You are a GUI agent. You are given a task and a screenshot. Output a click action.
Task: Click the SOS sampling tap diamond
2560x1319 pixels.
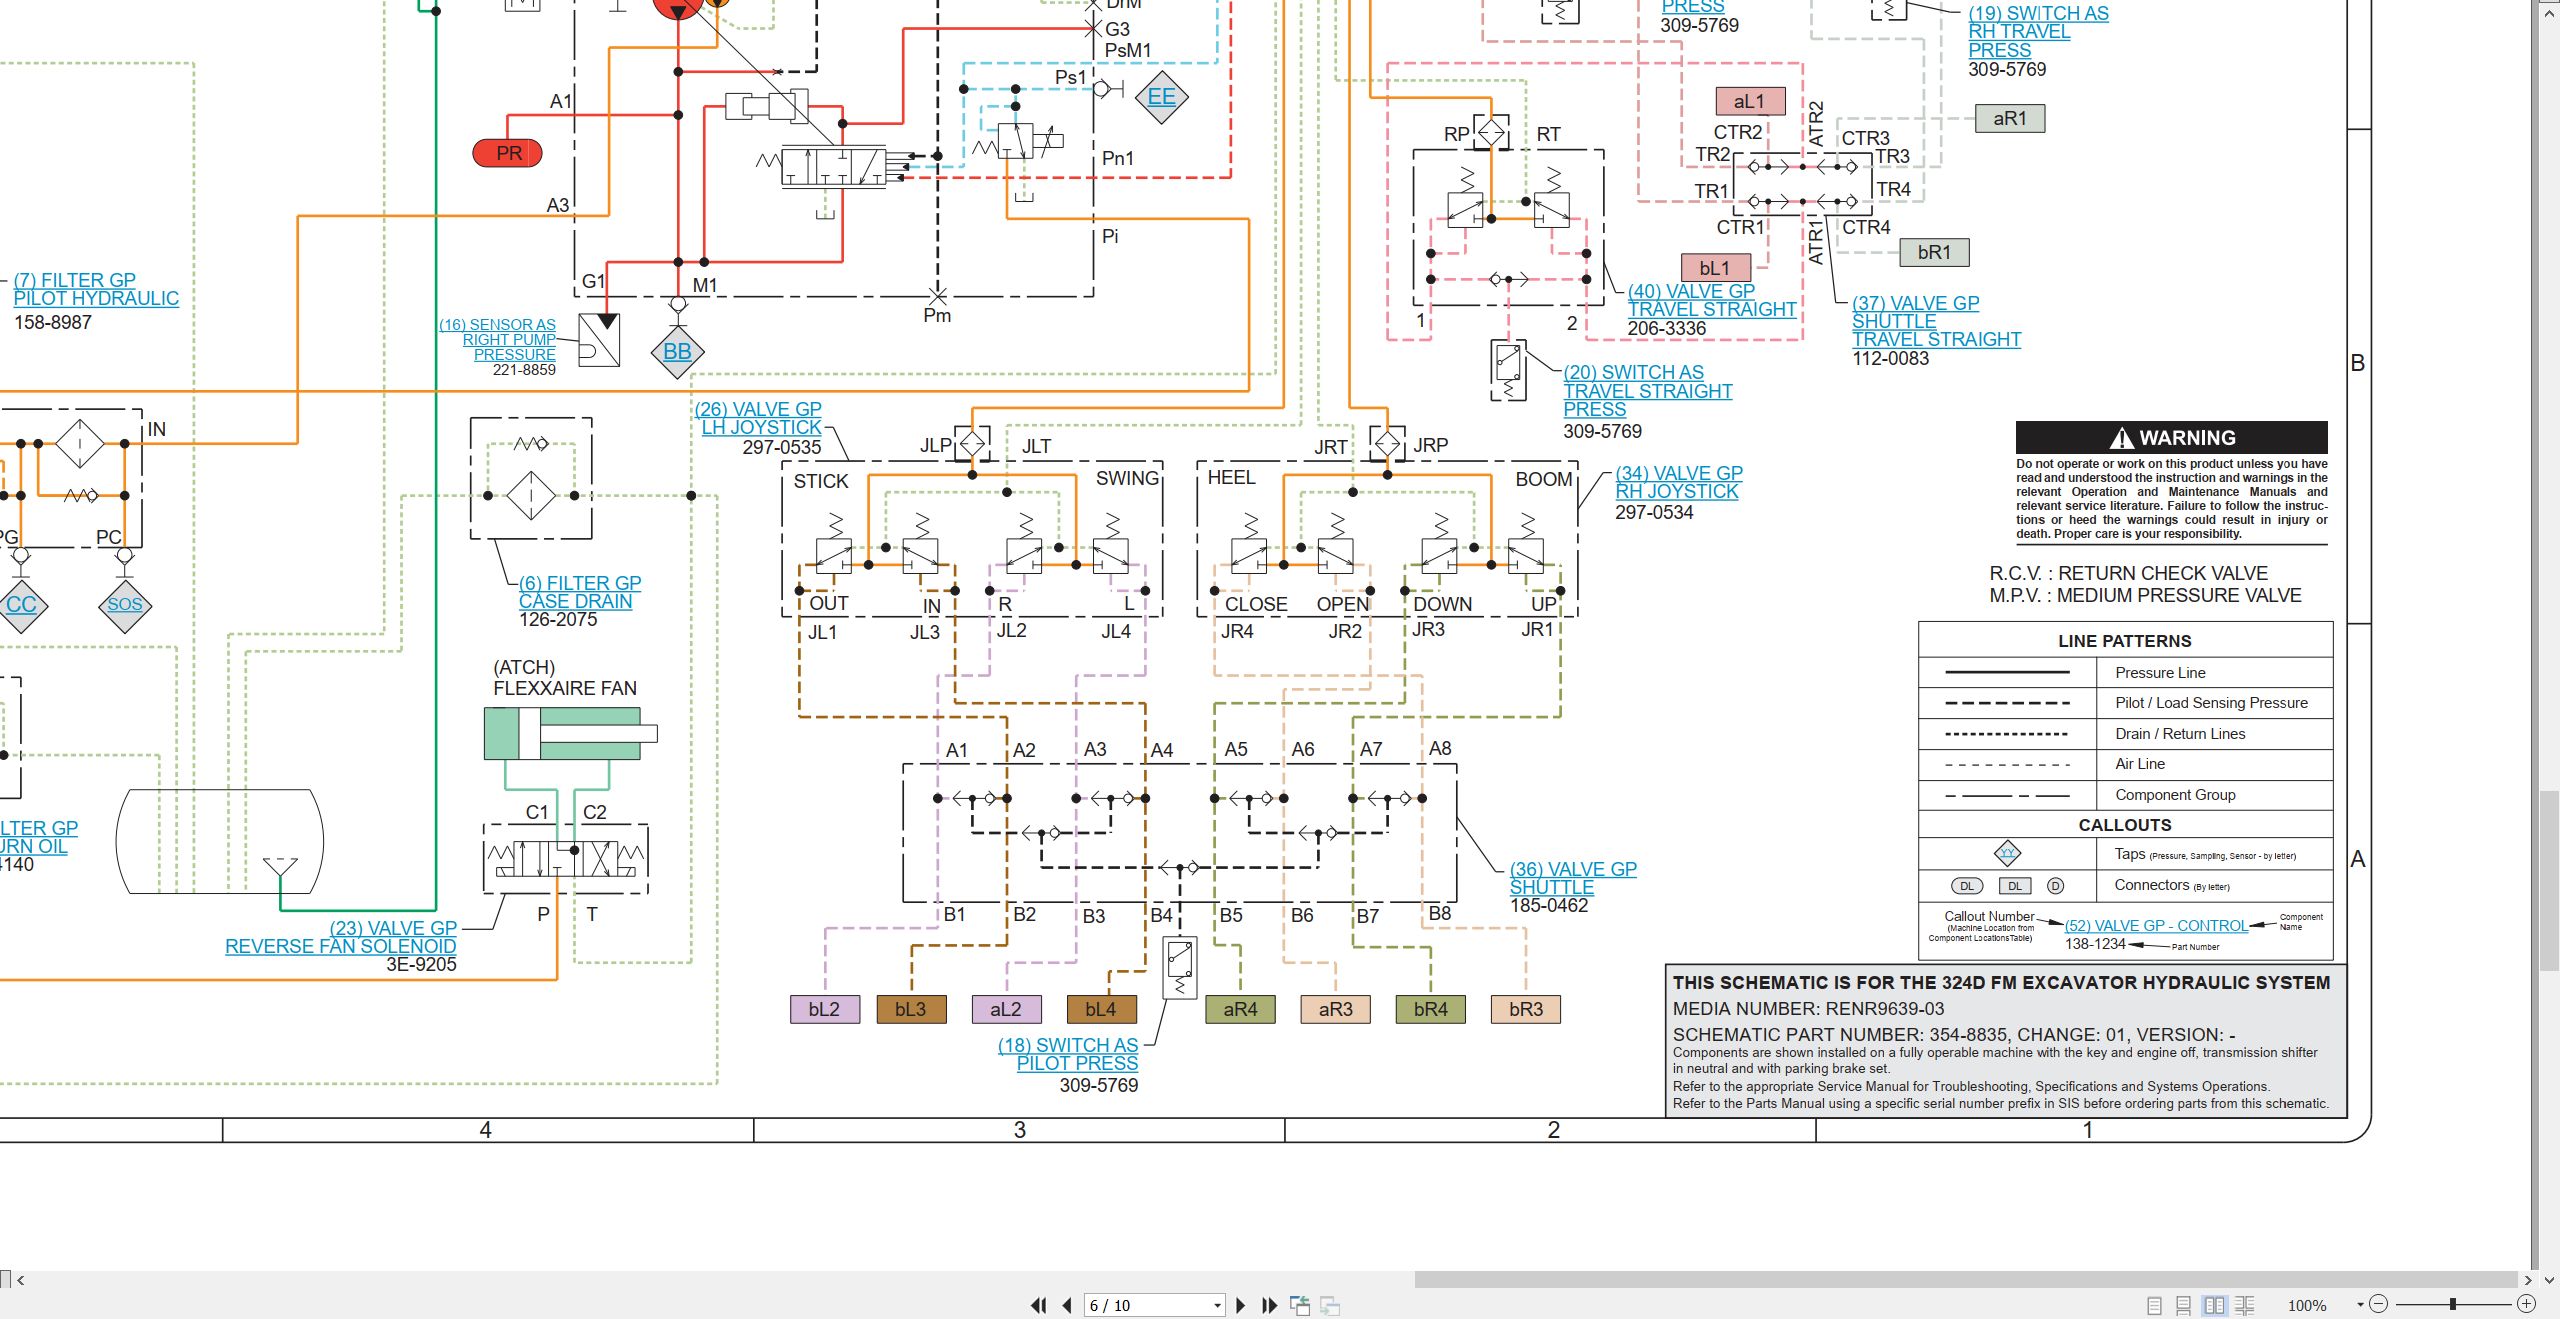[x=125, y=604]
